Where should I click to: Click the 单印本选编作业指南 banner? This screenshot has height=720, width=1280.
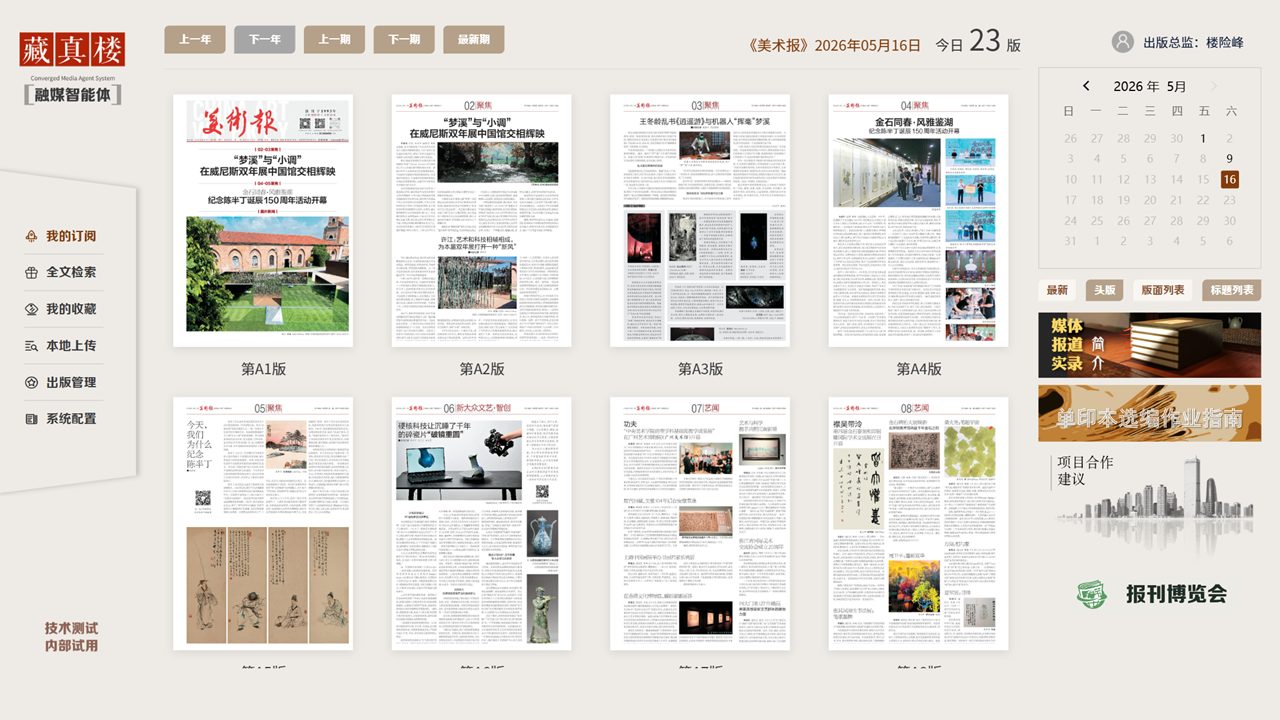click(x=1149, y=413)
